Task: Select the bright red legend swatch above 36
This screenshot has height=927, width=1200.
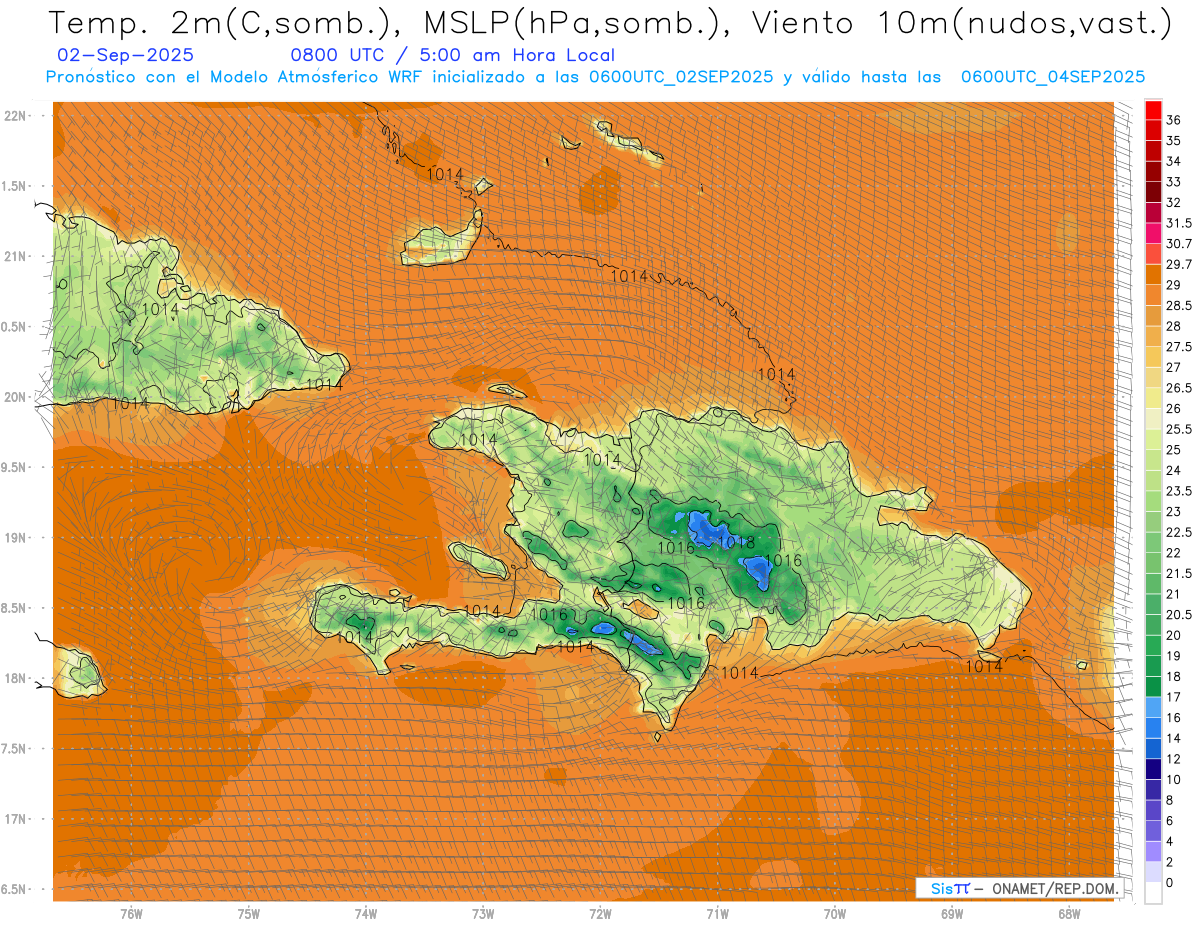Action: click(x=1153, y=109)
